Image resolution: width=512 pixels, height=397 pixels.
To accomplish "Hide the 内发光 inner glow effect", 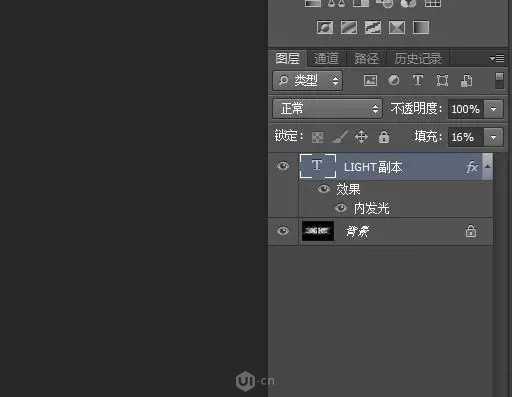I will click(x=341, y=208).
